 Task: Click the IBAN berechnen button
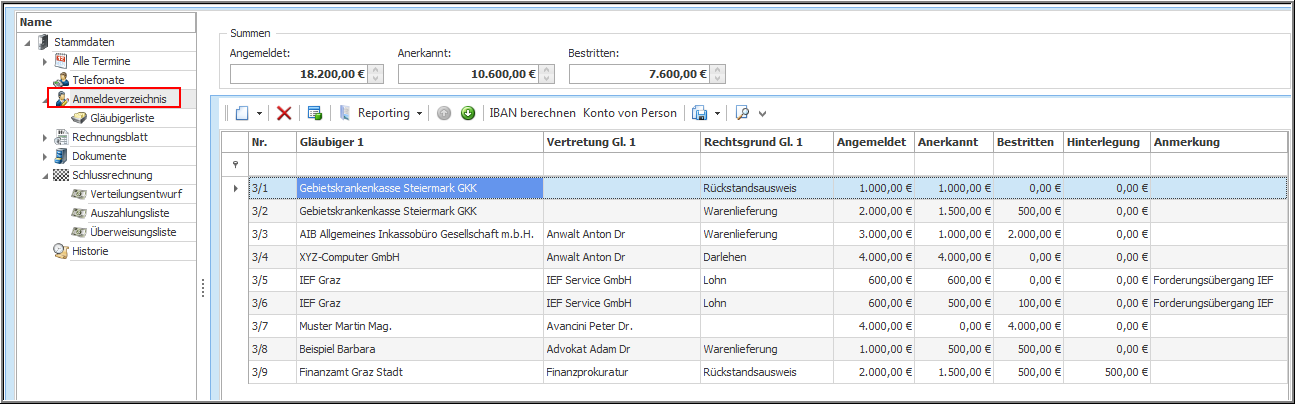tap(532, 113)
